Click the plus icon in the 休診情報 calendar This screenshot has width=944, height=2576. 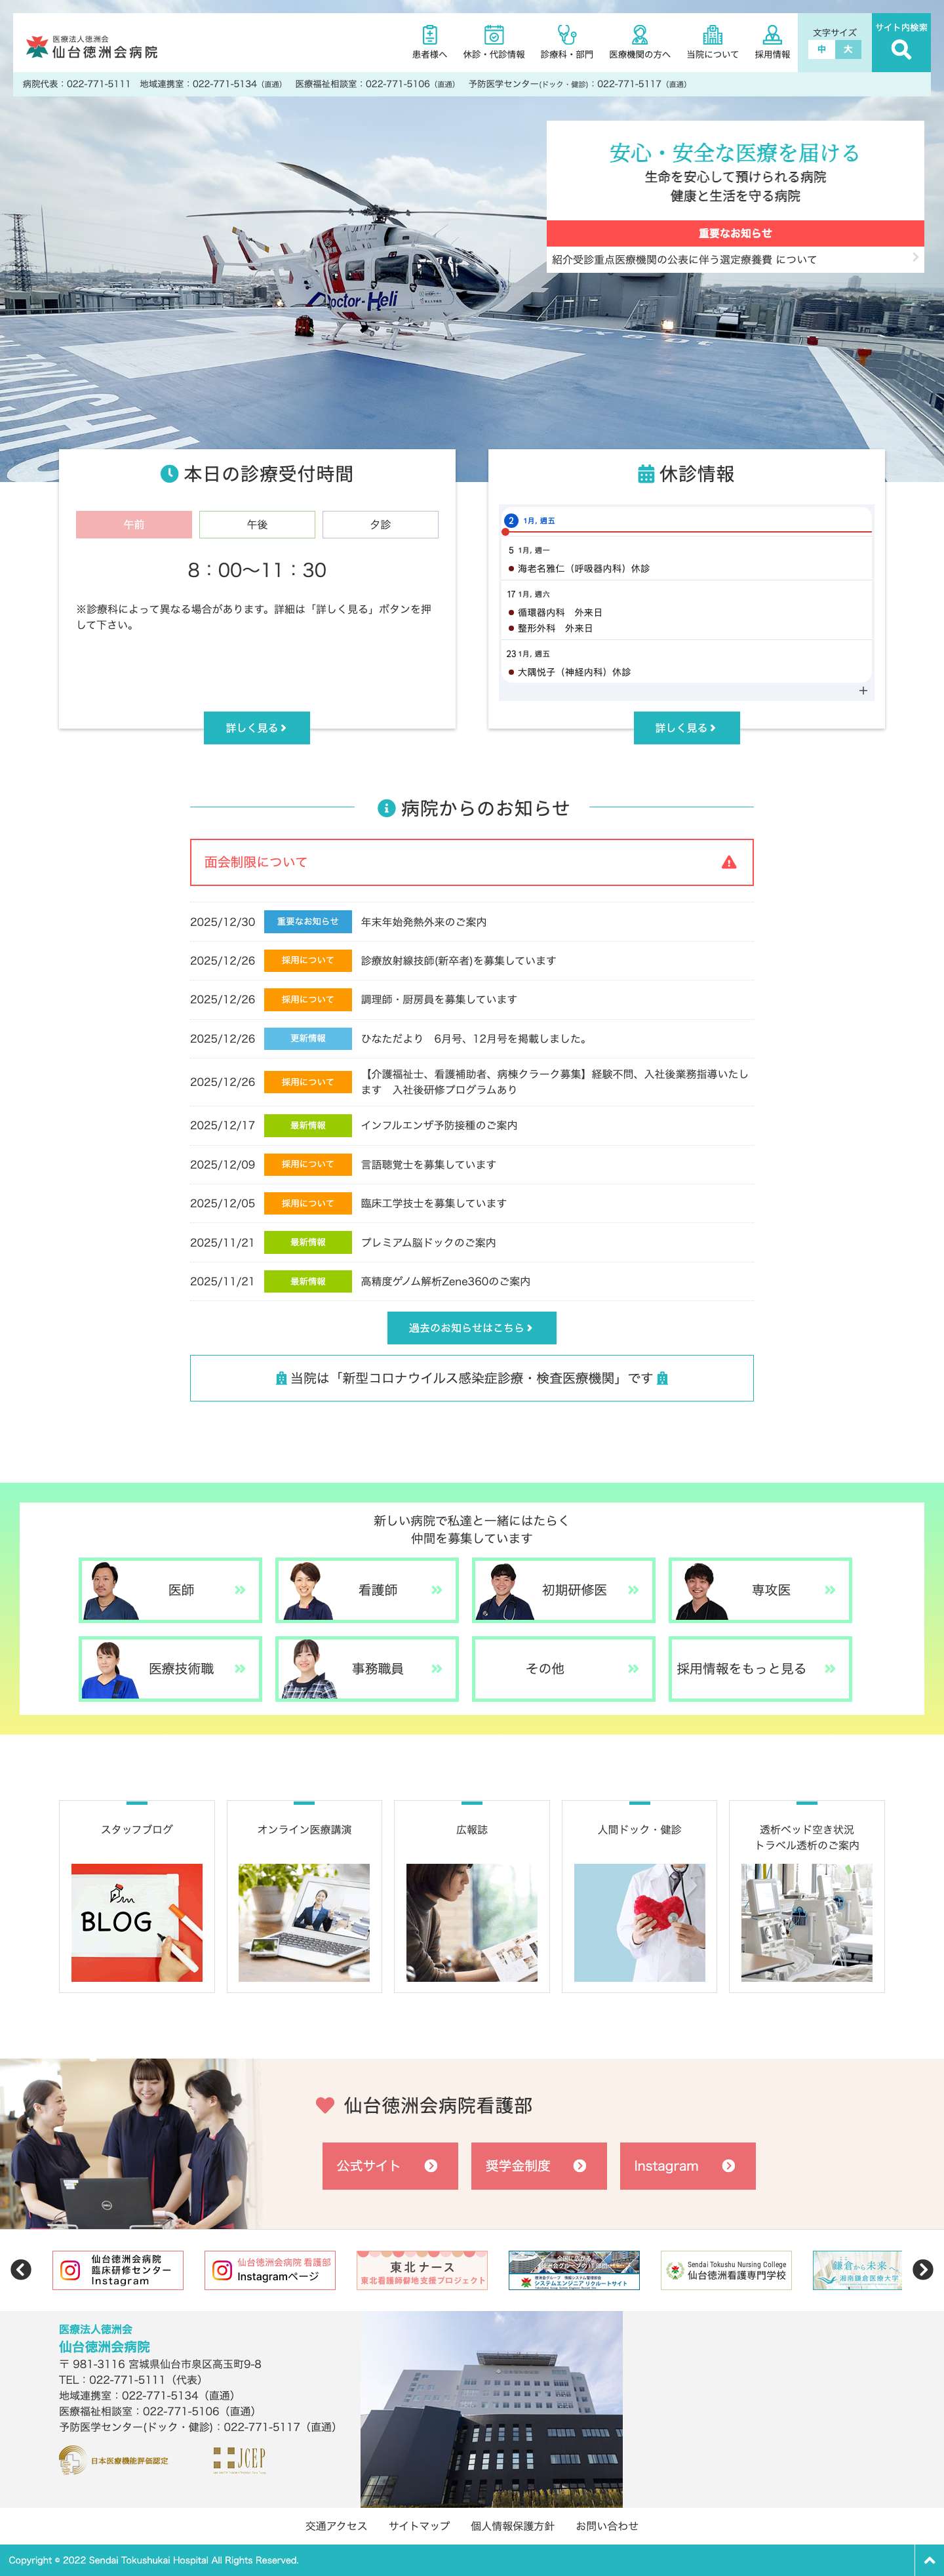pyautogui.click(x=863, y=691)
